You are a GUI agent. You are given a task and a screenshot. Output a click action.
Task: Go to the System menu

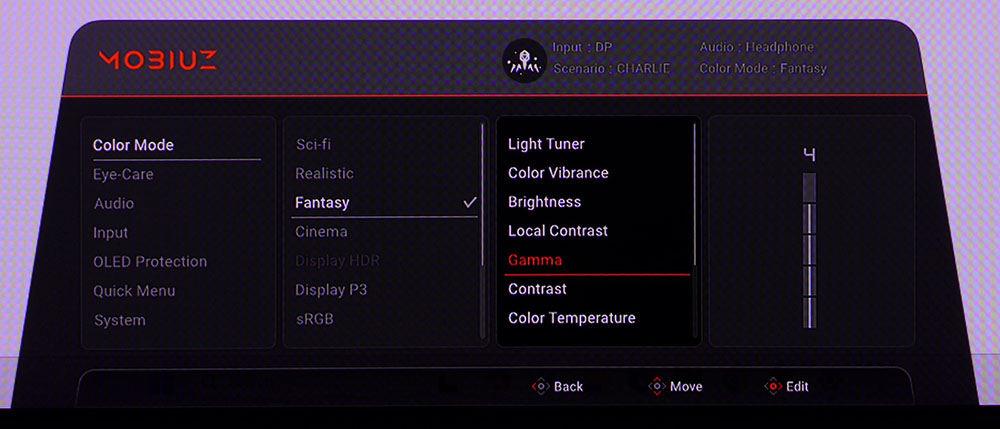[119, 320]
